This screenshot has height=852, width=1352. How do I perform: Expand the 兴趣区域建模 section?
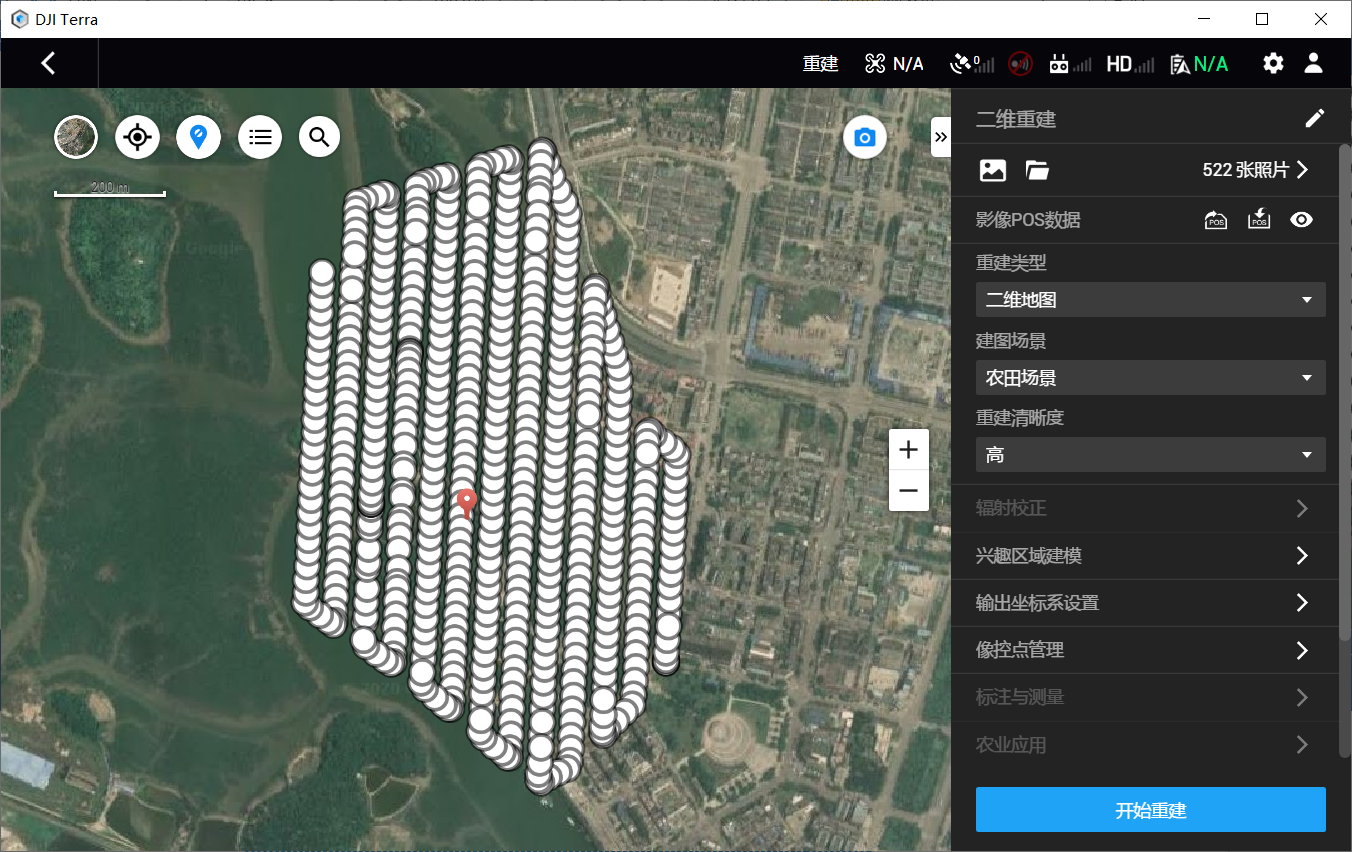point(1145,556)
